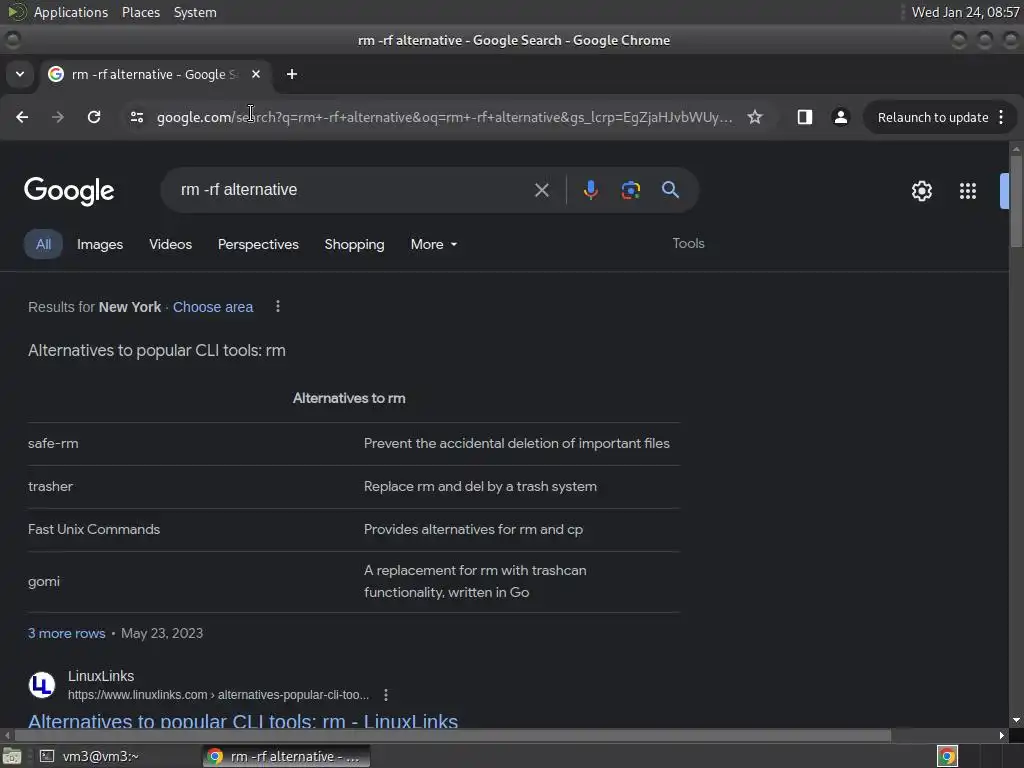
Task: Click the forward navigation arrow
Action: click(58, 117)
